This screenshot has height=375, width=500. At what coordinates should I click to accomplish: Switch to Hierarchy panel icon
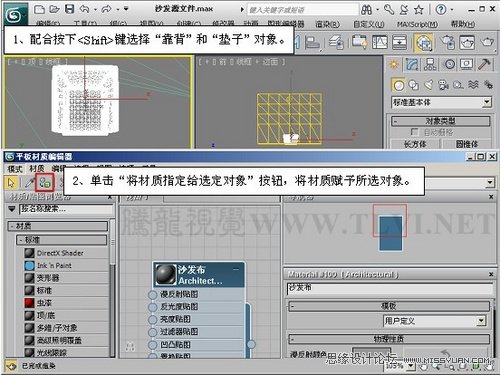[430, 64]
